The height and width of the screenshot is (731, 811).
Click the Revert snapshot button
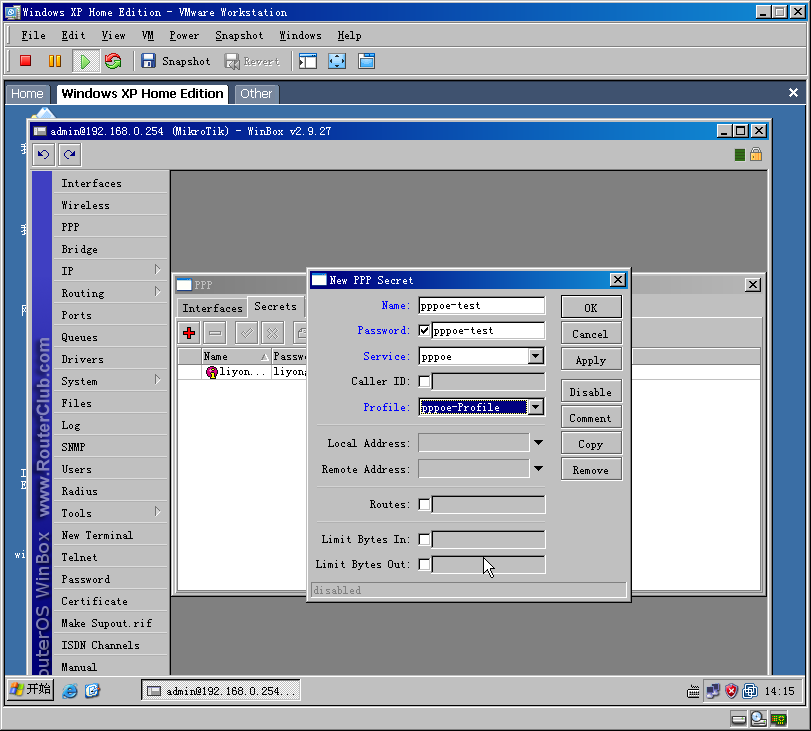pos(252,62)
